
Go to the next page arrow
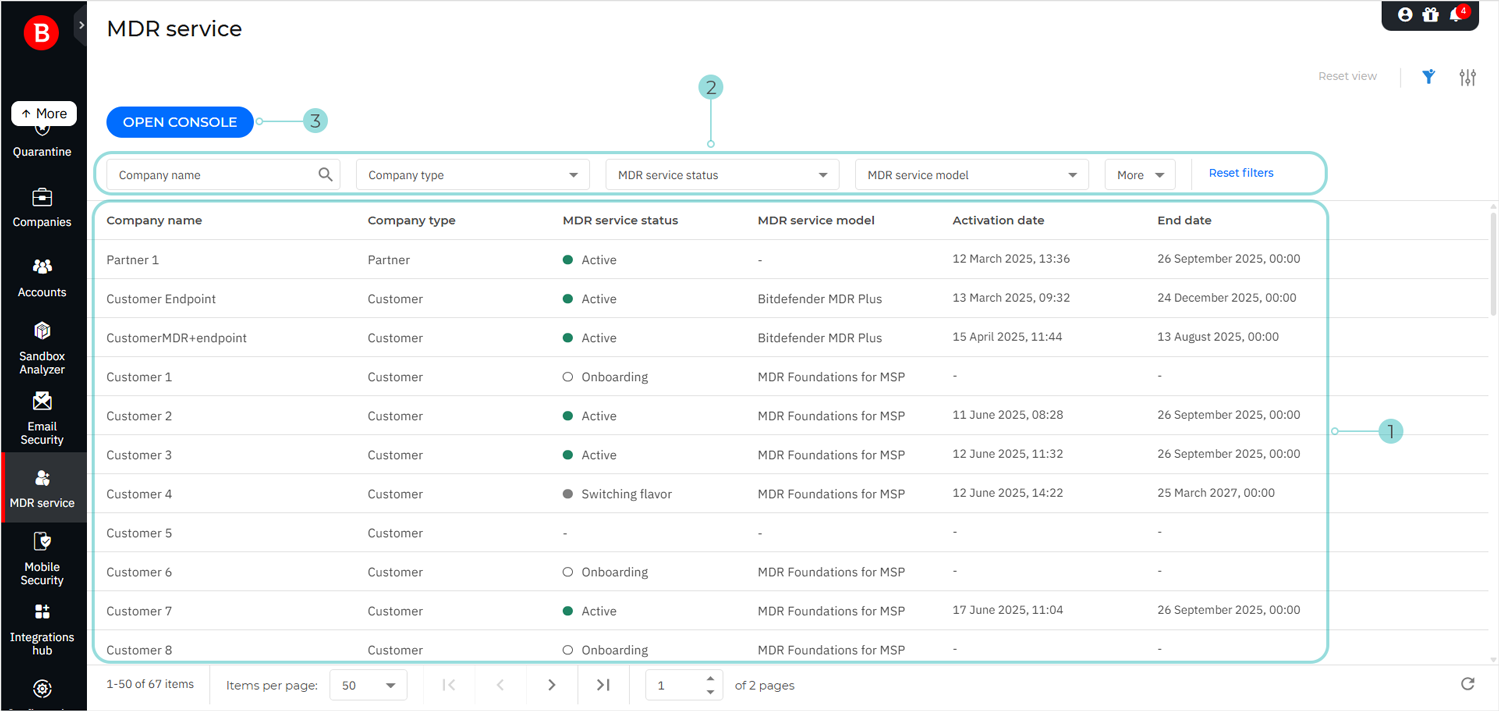[x=552, y=685]
